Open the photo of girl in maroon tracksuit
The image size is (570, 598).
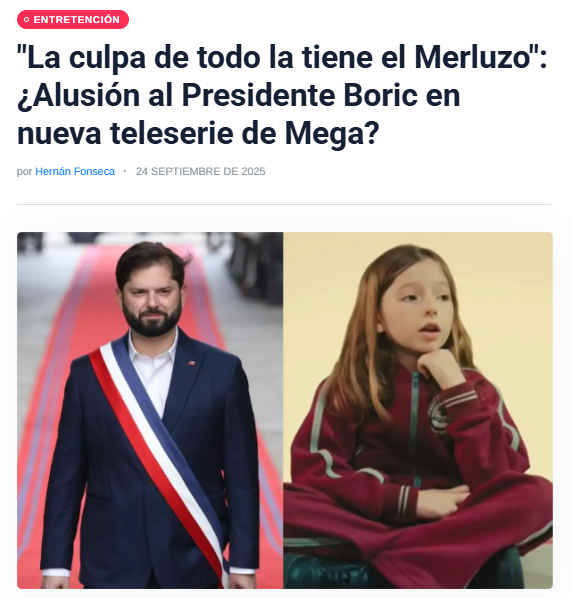click(x=418, y=410)
